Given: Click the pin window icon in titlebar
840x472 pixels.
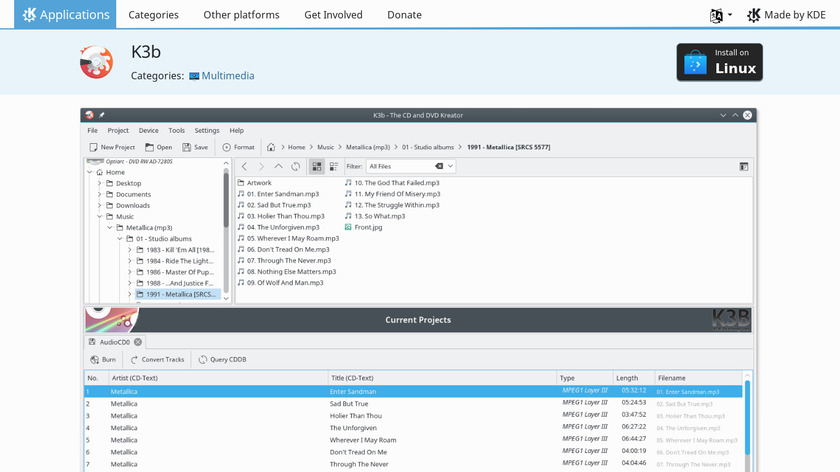Looking at the screenshot, I should [102, 115].
